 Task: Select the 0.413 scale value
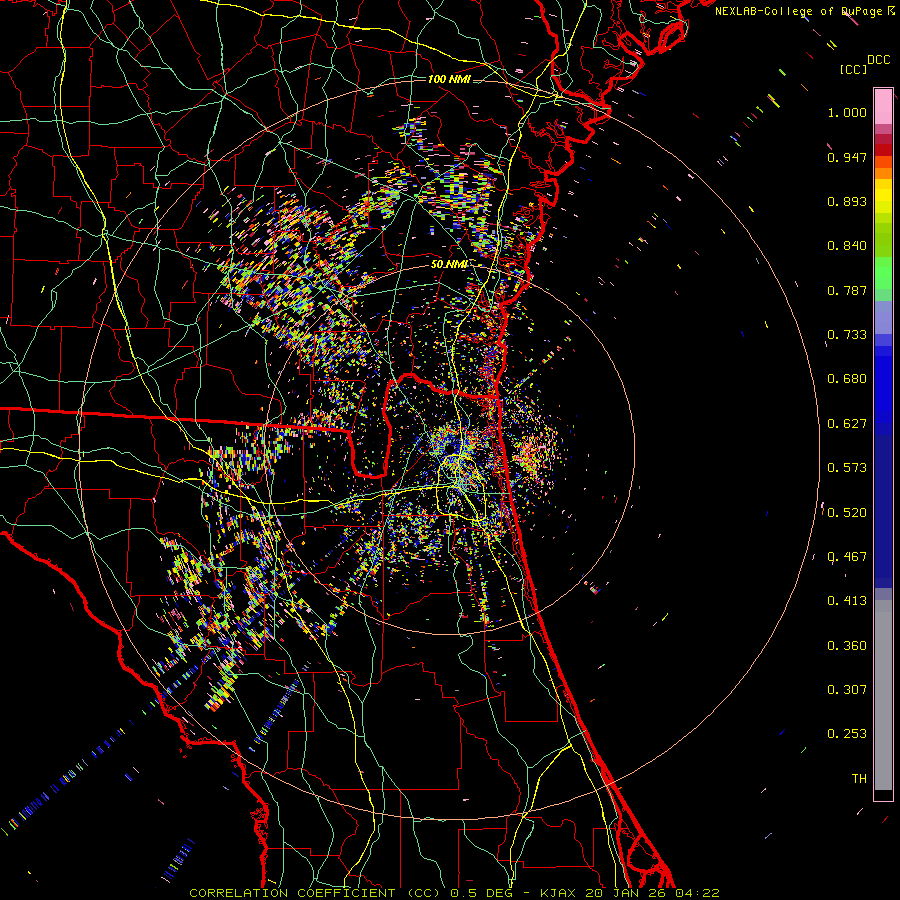pos(847,601)
